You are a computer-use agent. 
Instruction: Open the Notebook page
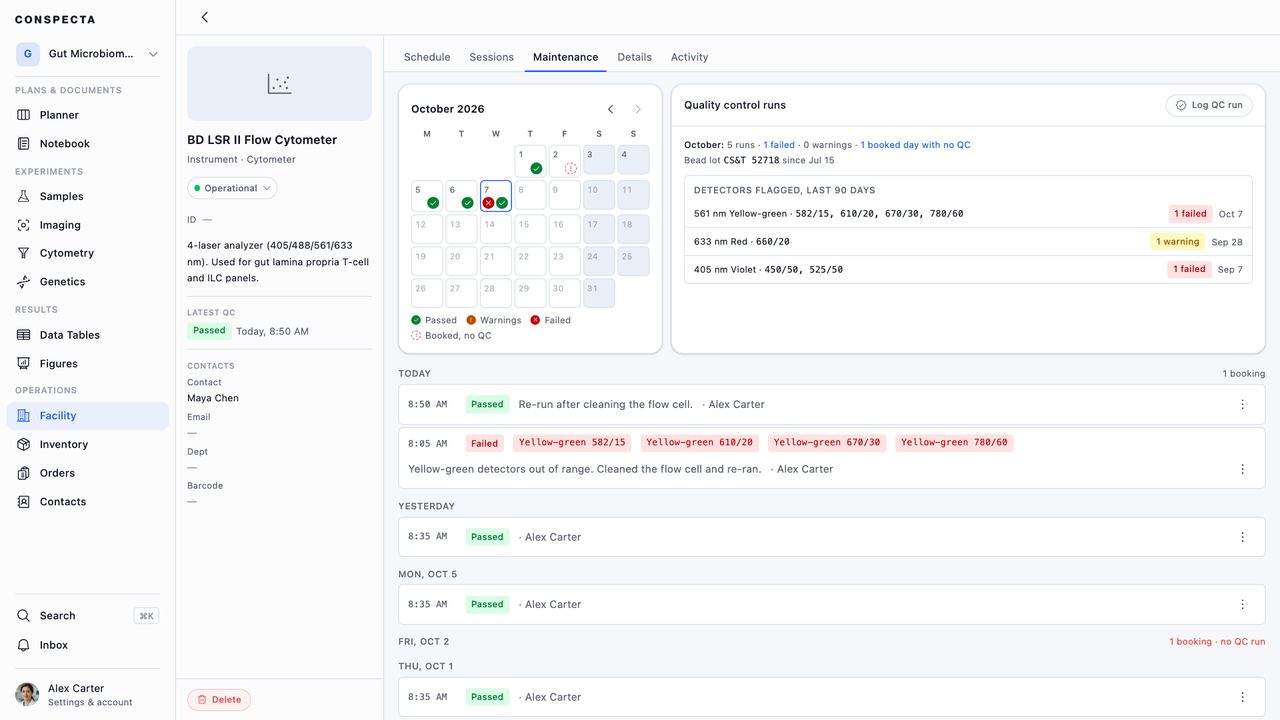88,144
